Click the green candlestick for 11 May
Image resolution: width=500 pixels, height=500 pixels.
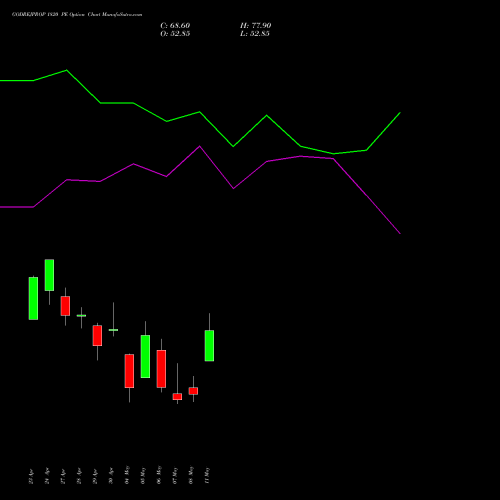click(x=209, y=346)
